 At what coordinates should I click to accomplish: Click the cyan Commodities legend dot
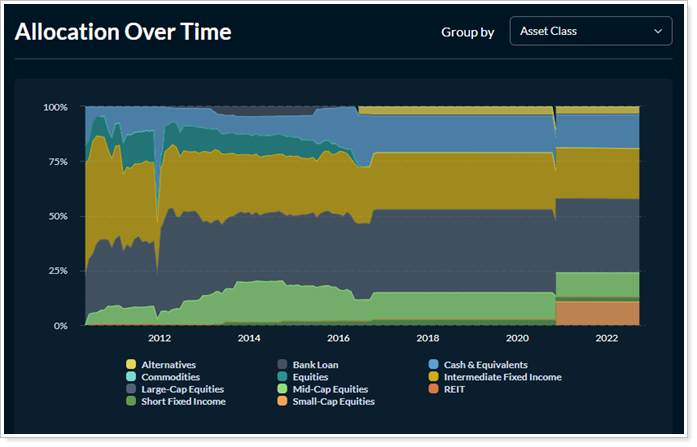[131, 377]
